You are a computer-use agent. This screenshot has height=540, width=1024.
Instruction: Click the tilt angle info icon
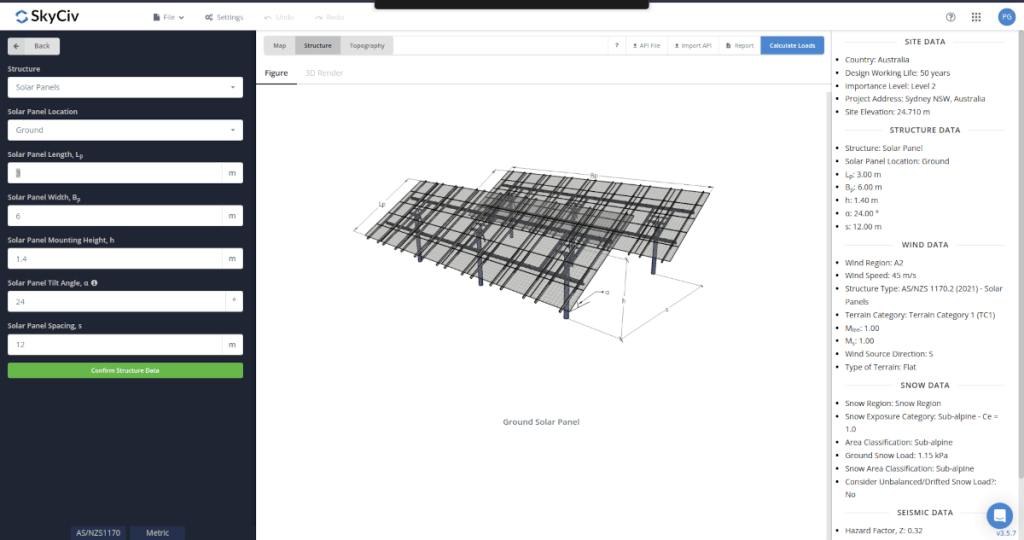point(94,283)
